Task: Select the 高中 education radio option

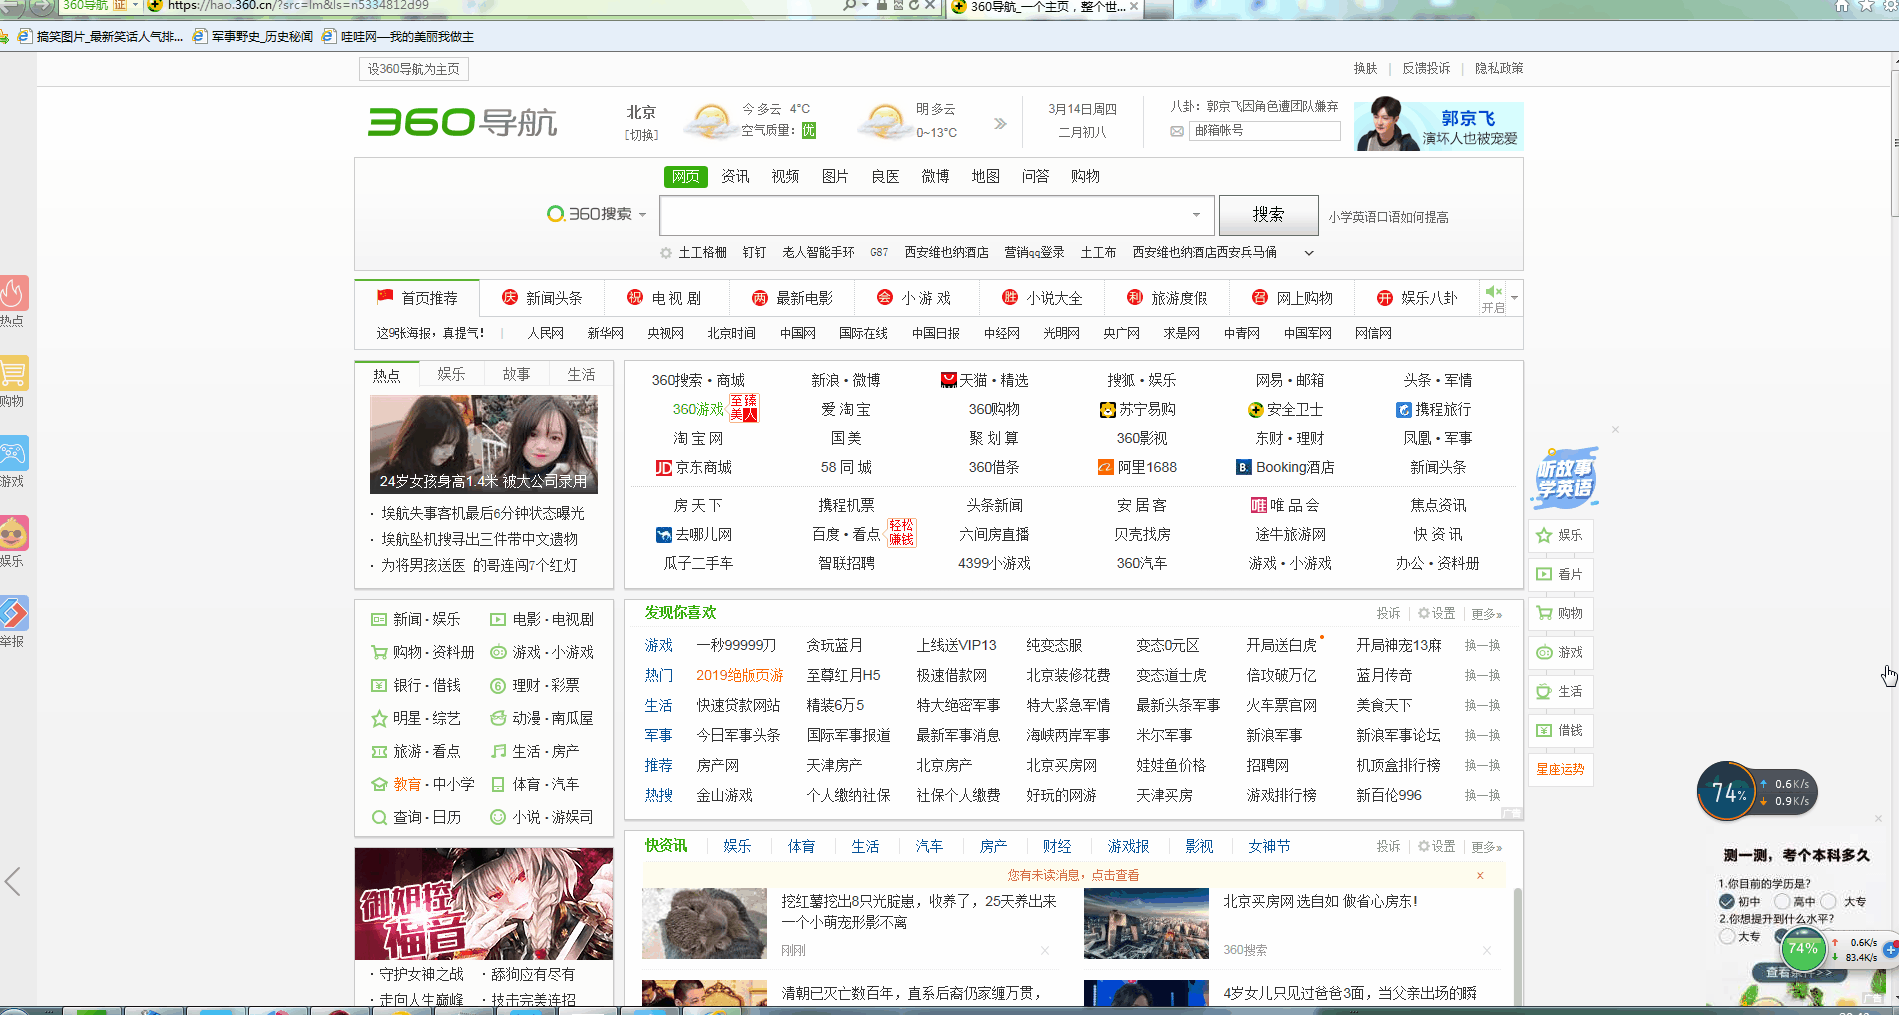Action: click(x=1782, y=901)
